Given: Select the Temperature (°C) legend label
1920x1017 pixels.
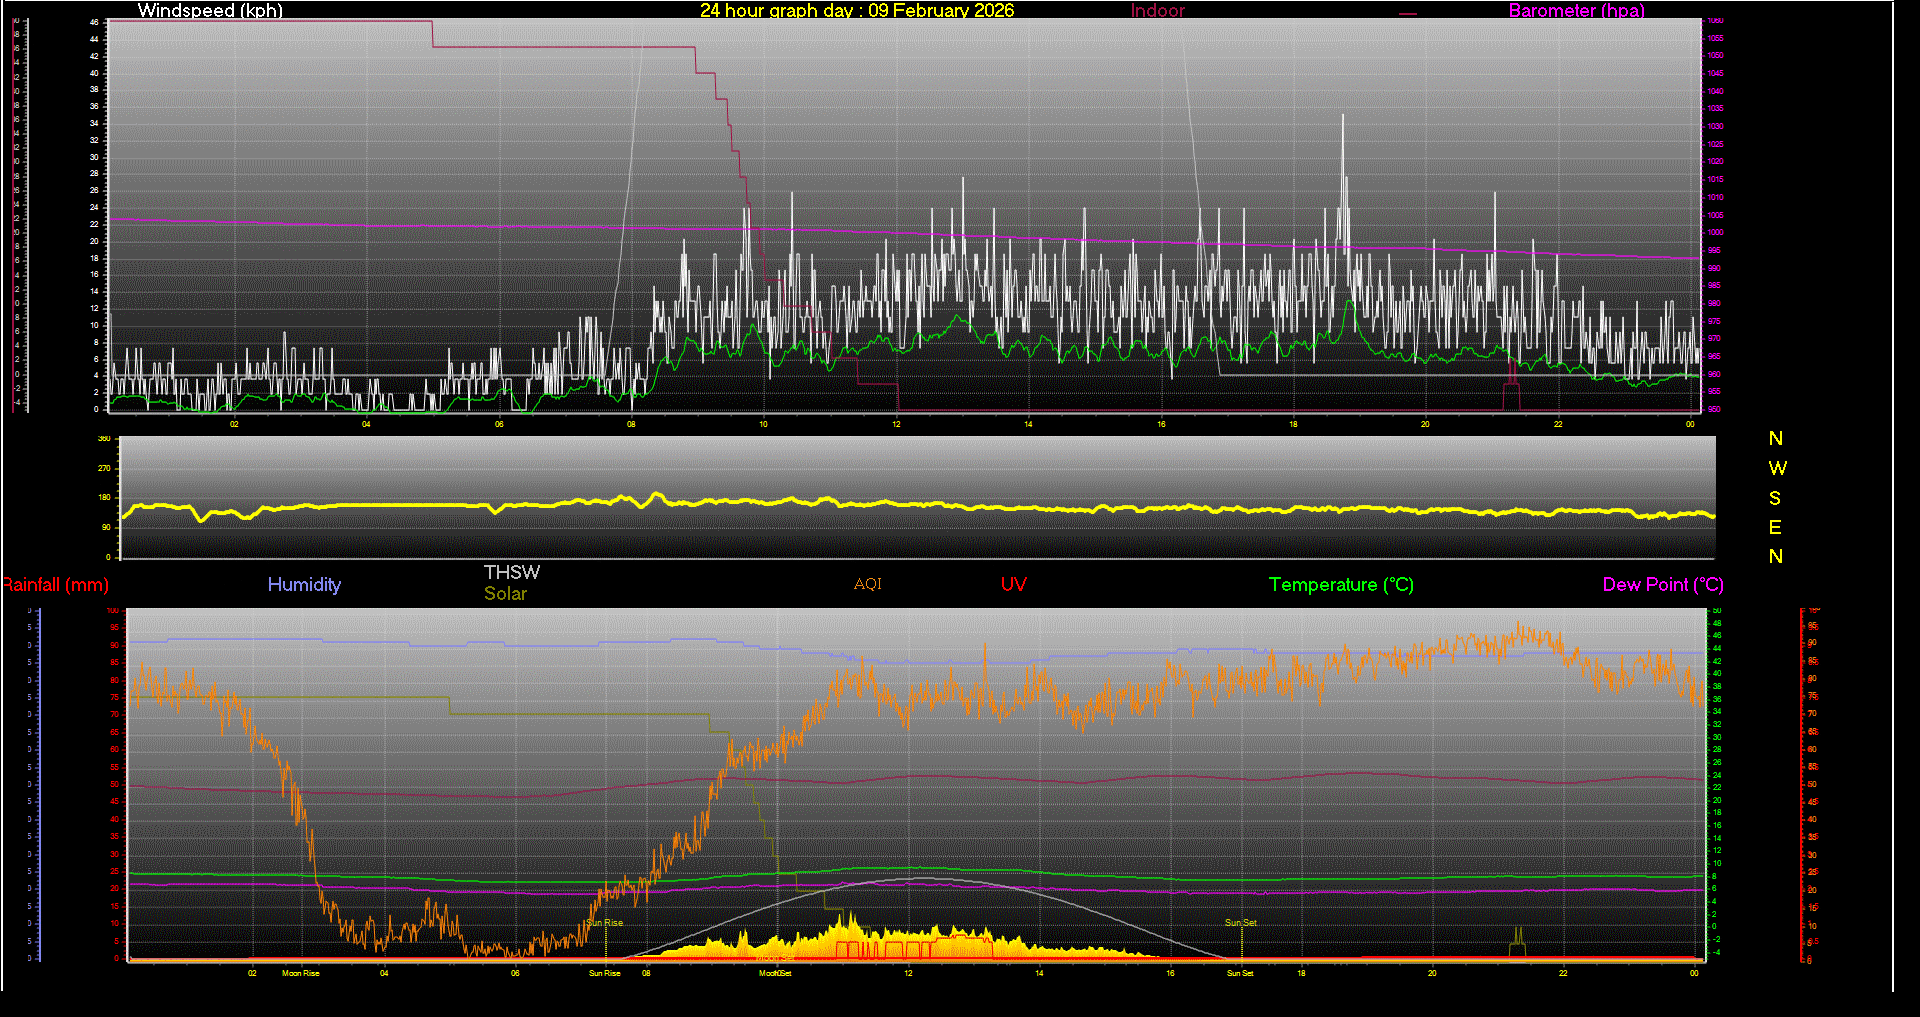Looking at the screenshot, I should 1340,585.
